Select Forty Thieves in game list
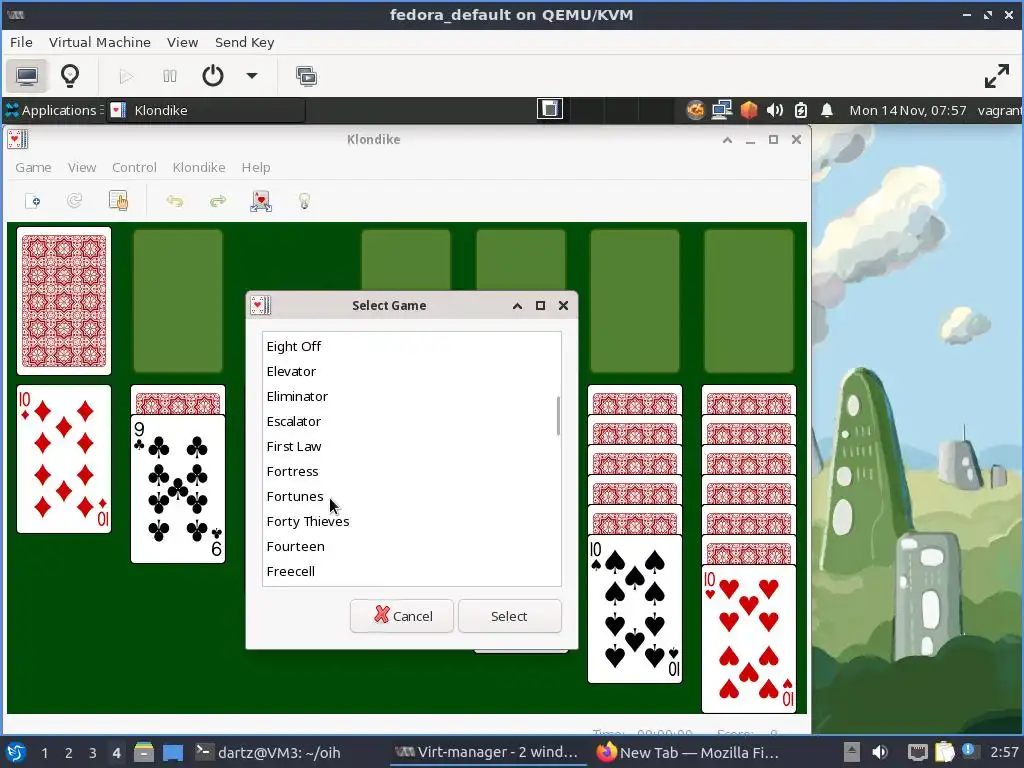1024x768 pixels. 411,521
